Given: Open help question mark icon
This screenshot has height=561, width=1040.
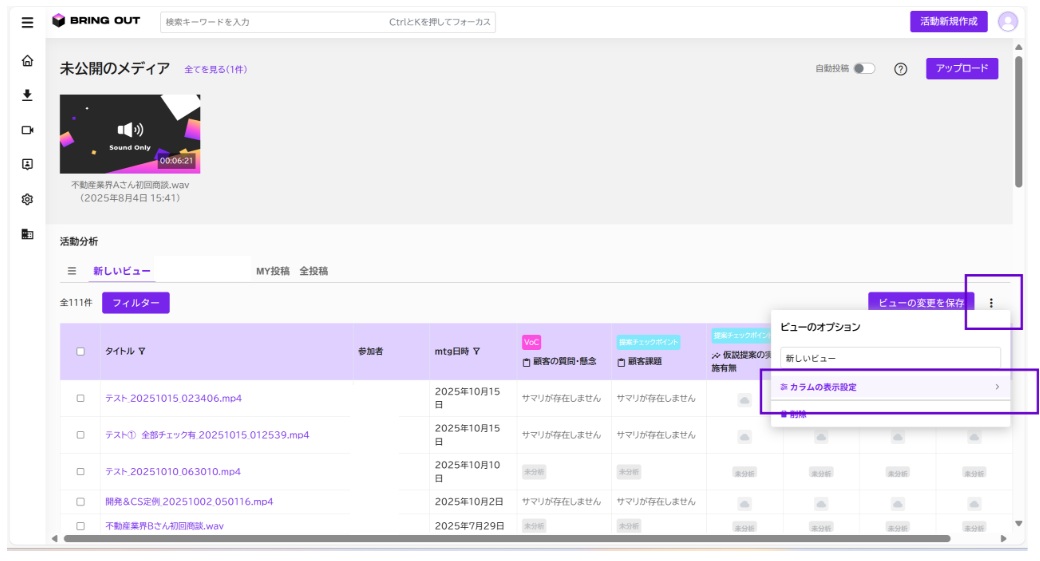Looking at the screenshot, I should (x=900, y=69).
